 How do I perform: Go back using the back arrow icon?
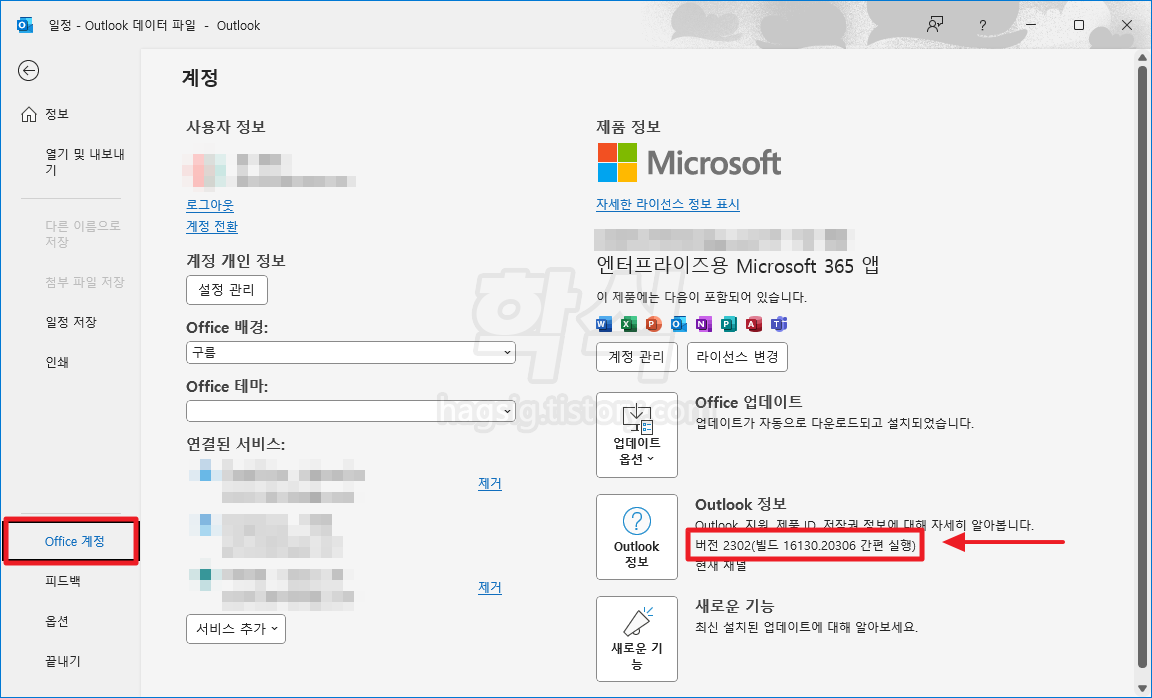29,71
